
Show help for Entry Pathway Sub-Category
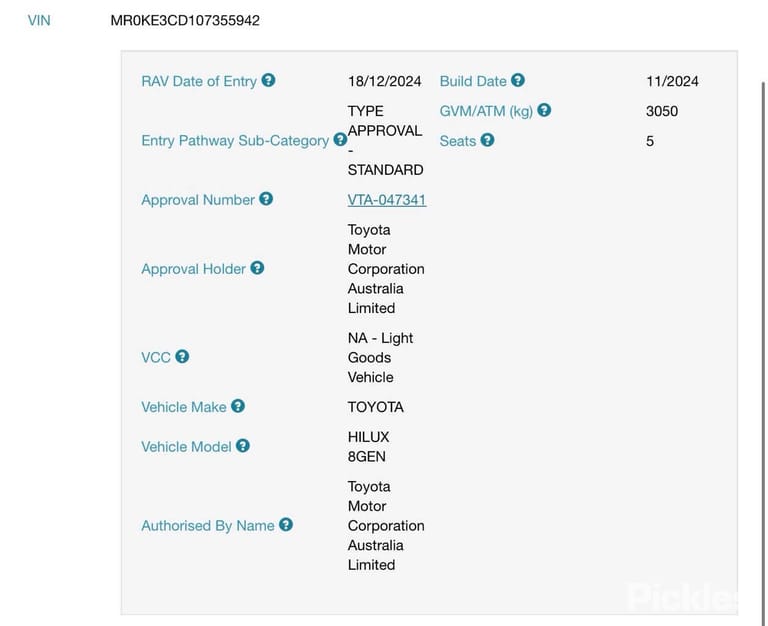(340, 140)
